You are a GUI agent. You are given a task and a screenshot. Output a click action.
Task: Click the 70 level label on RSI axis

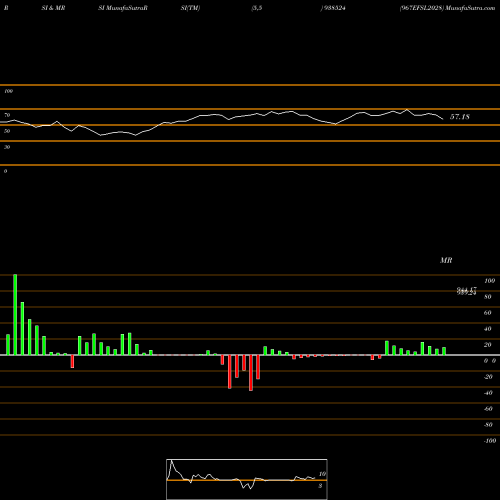click(x=7, y=115)
